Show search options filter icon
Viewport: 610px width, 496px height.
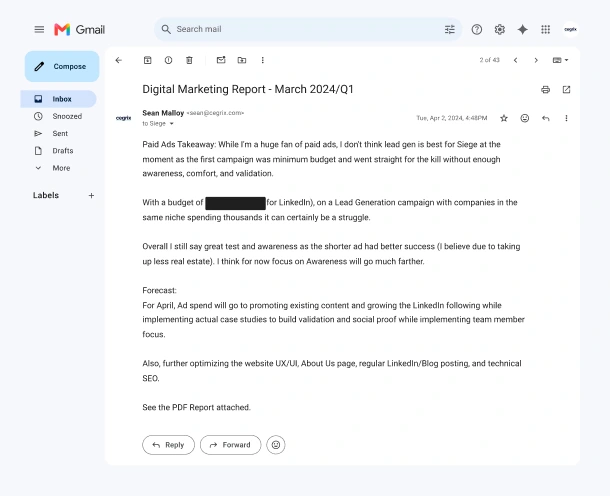450,29
